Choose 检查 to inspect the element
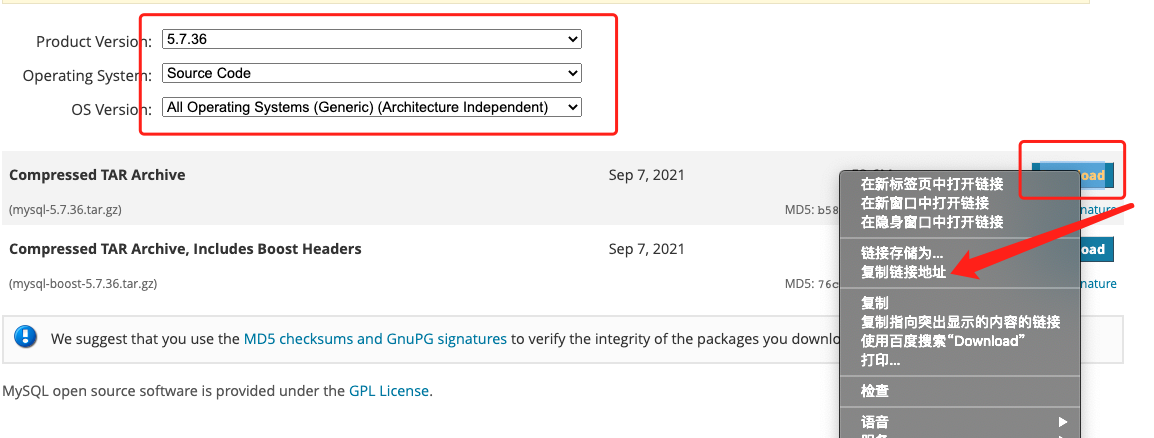This screenshot has width=1154, height=438. [x=875, y=391]
